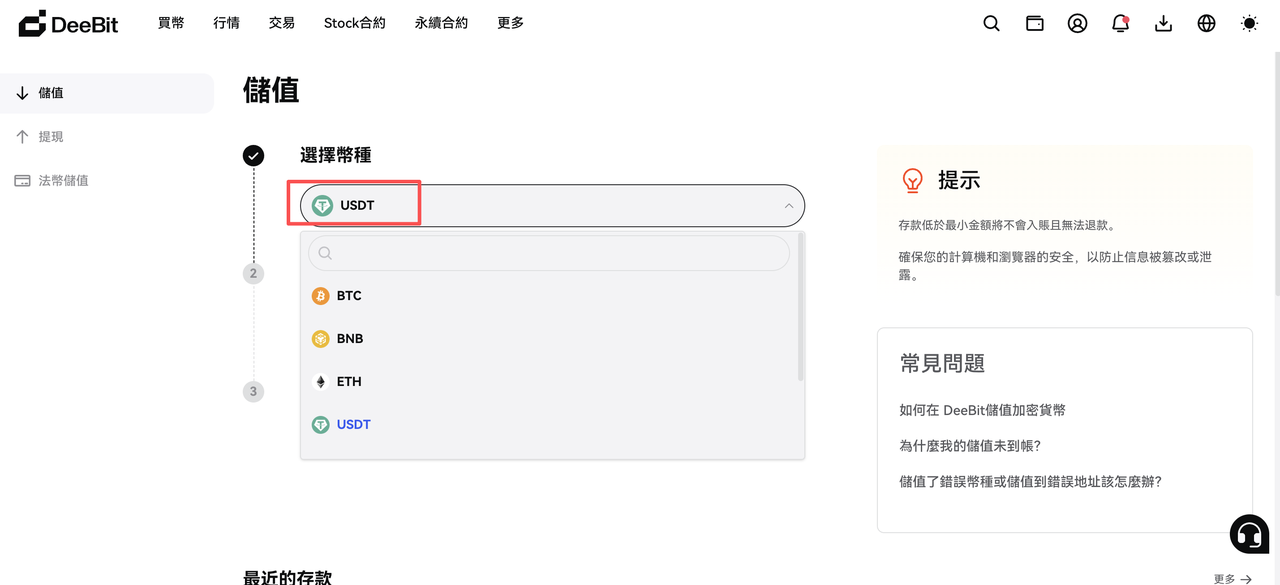
Task: Open the wallet icon in header
Action: point(1035,23)
